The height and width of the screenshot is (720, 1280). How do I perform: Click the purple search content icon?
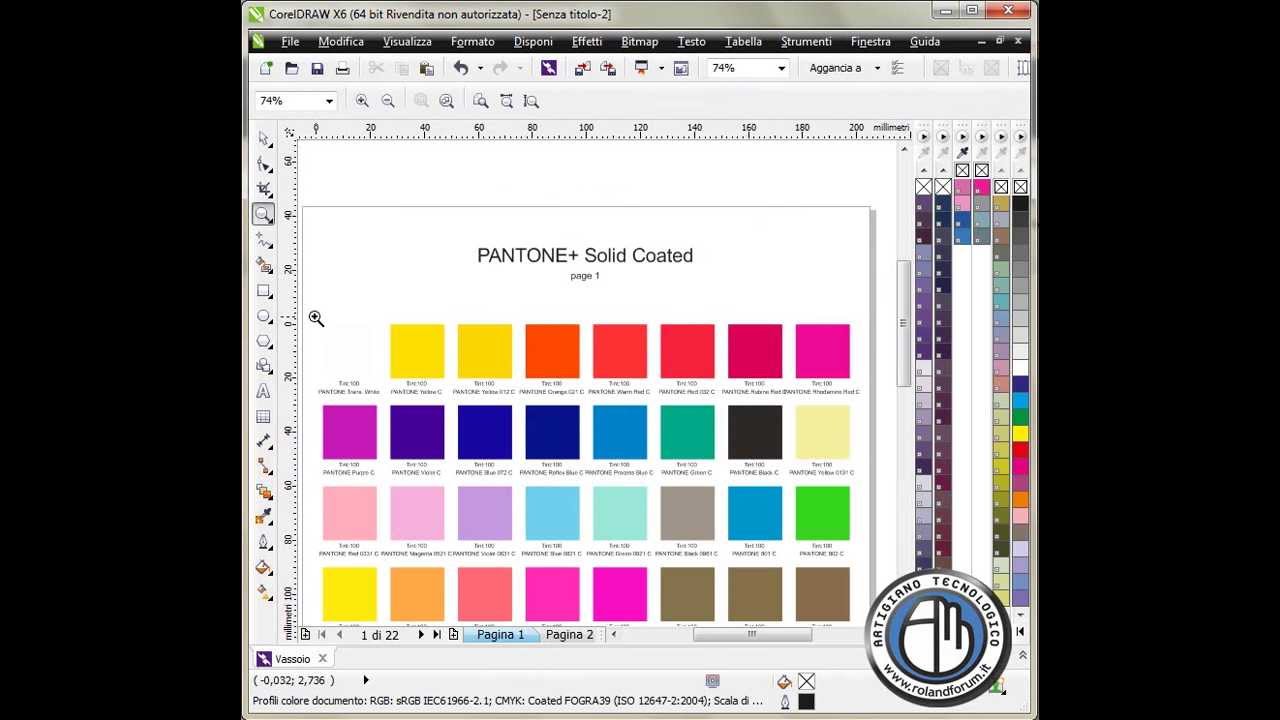549,68
